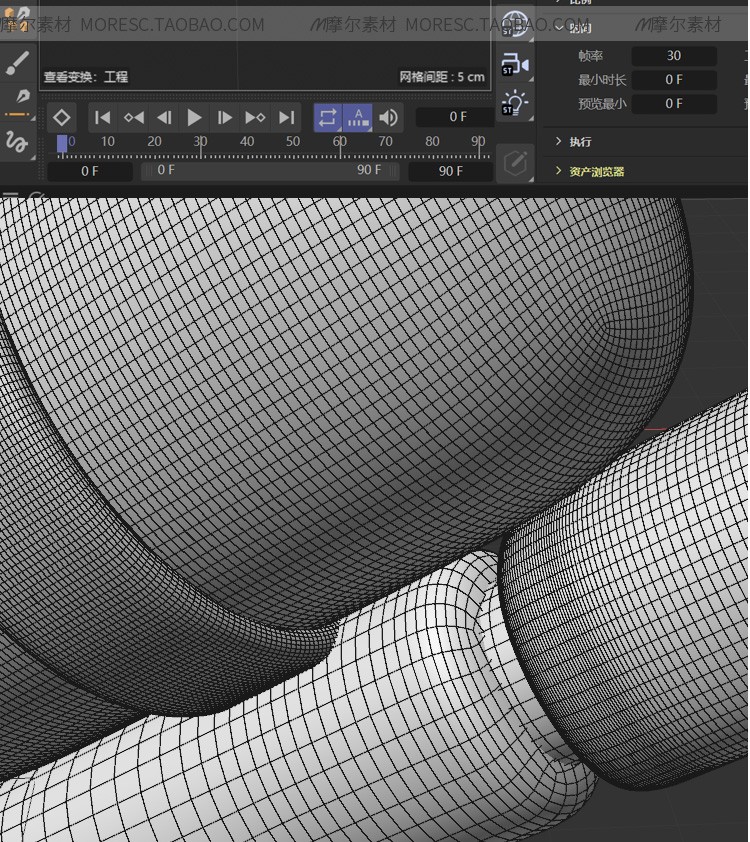Click the 预览最小 label

pos(602,104)
